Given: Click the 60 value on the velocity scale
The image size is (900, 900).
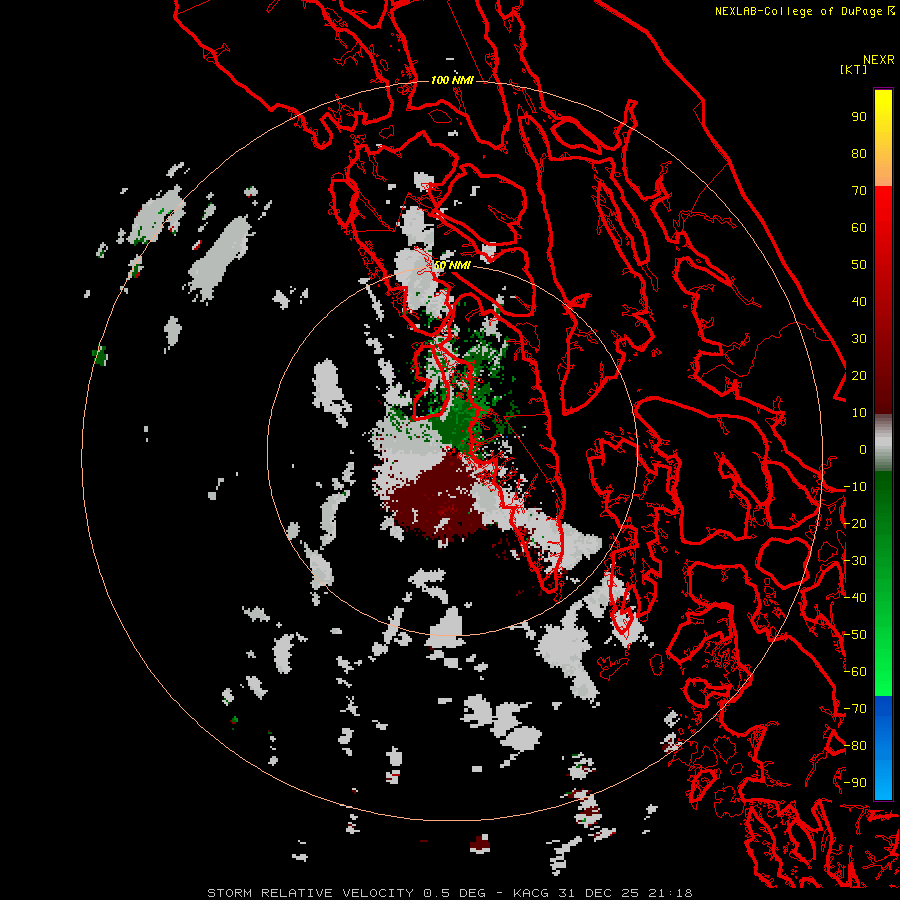Looking at the screenshot, I should pyautogui.click(x=859, y=227).
